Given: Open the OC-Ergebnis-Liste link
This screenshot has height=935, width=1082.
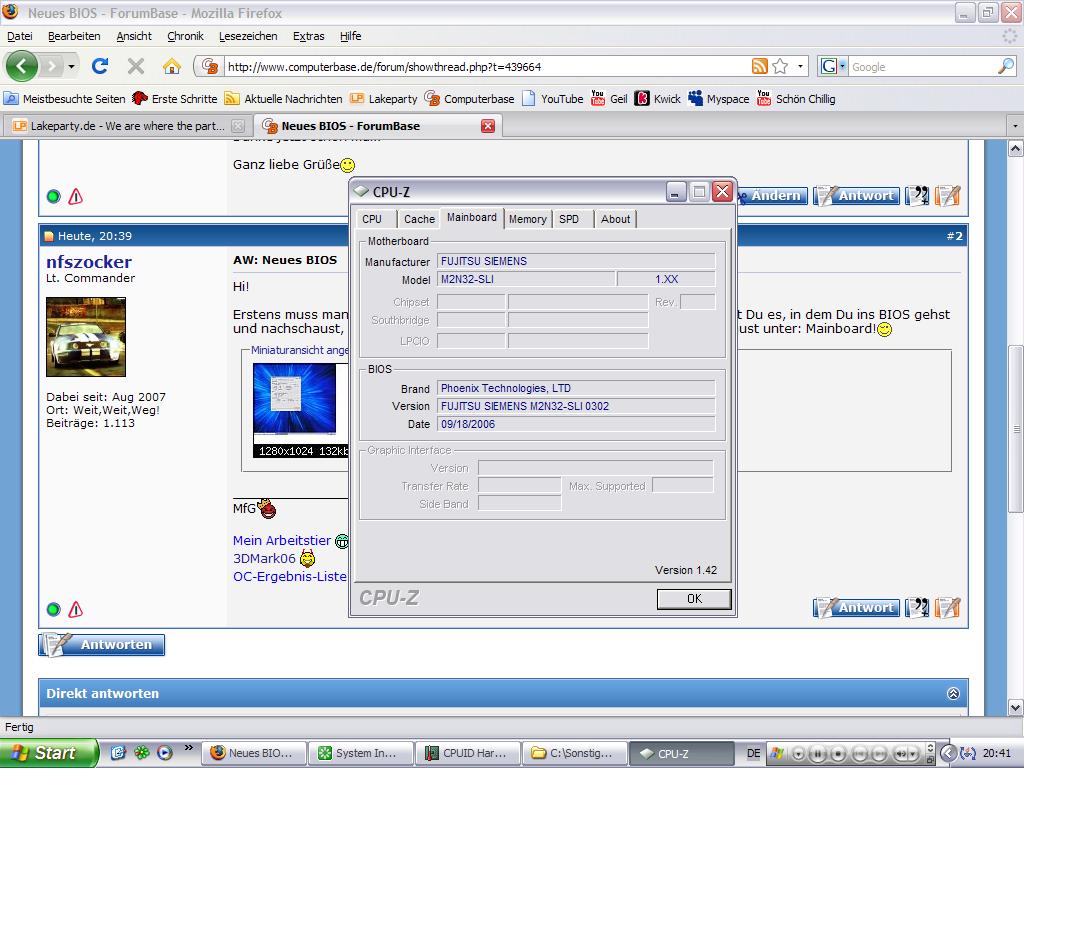Looking at the screenshot, I should pyautogui.click(x=290, y=576).
